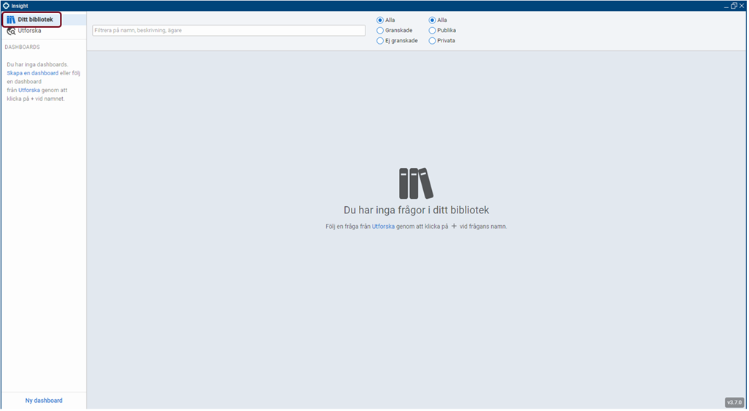The image size is (749, 411).
Task: Select the Granskade radio button
Action: pos(380,31)
